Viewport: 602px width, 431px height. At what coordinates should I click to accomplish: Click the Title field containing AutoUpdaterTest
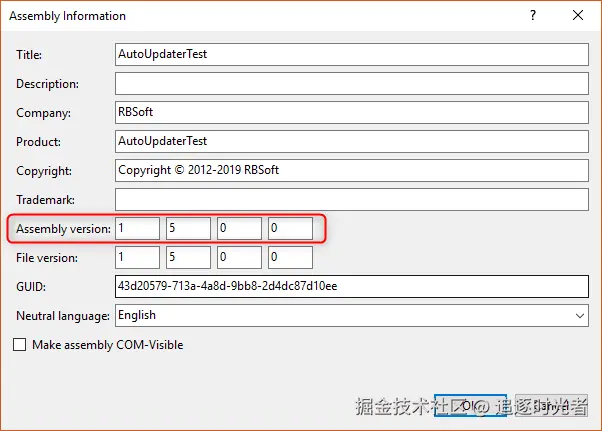(x=351, y=55)
